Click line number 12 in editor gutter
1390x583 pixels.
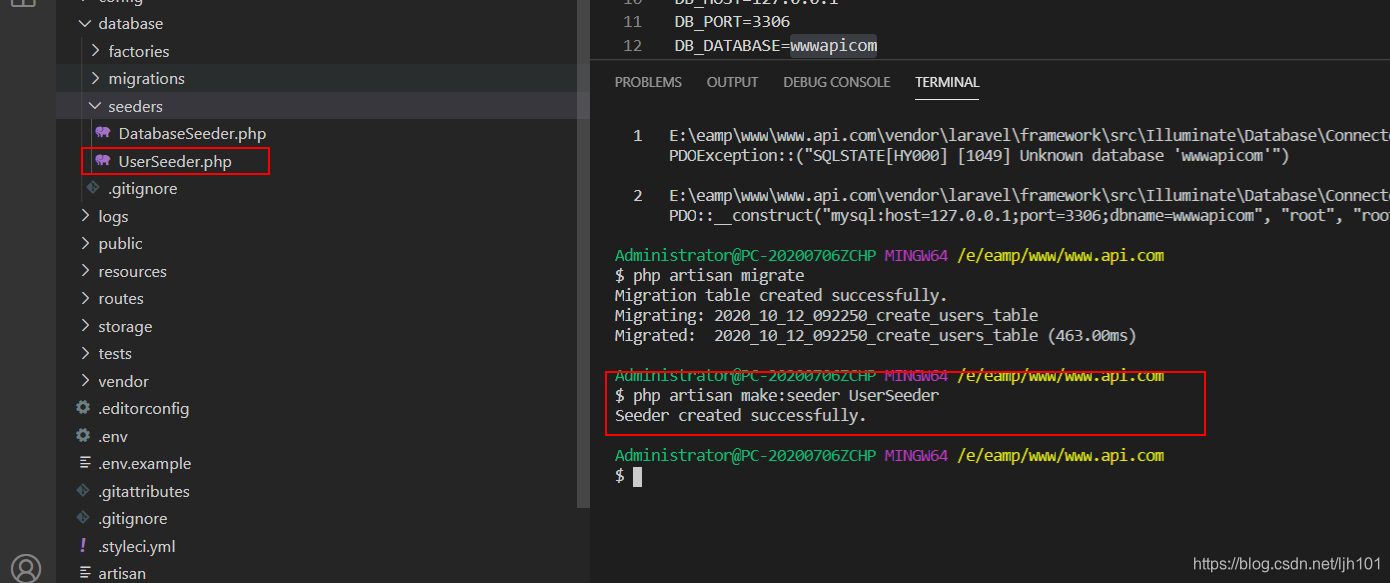point(632,46)
